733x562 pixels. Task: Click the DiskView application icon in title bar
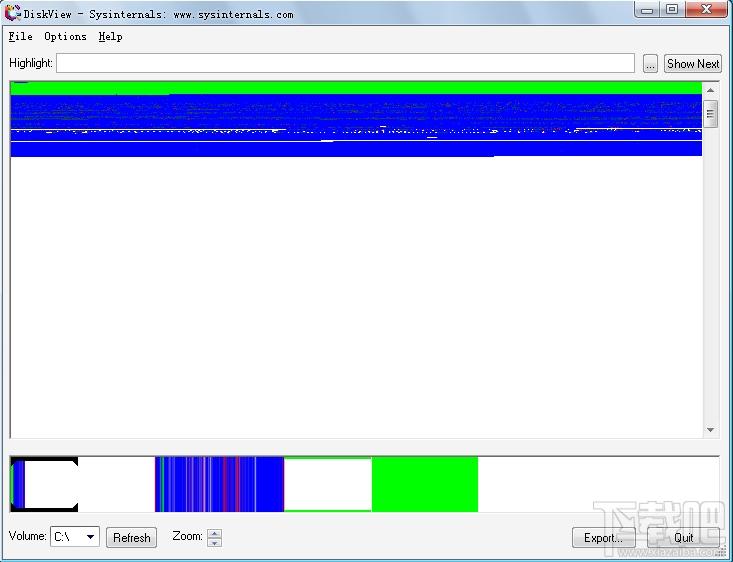[x=13, y=13]
